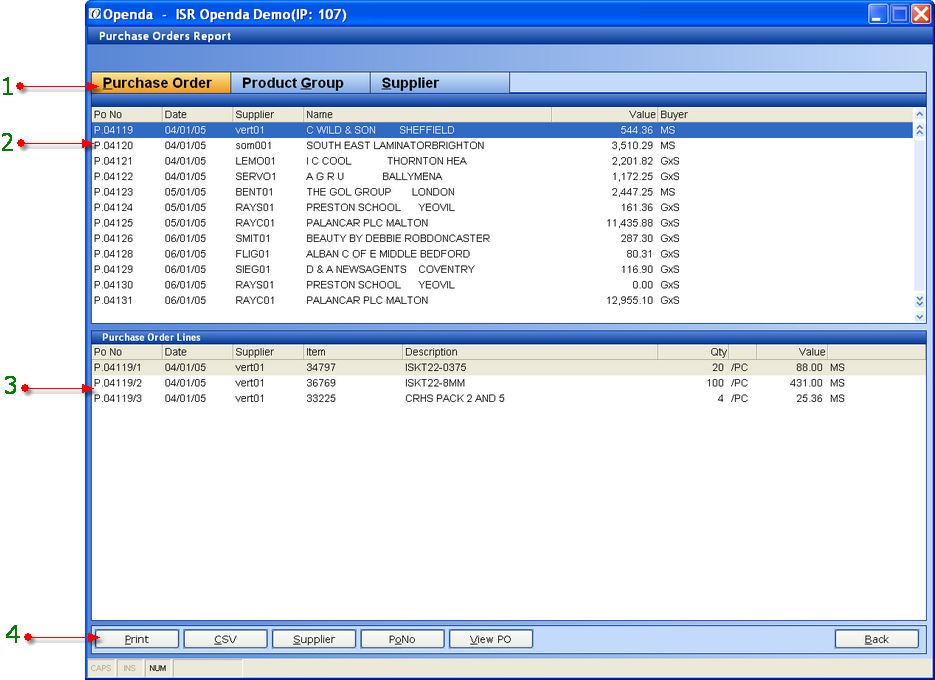The height and width of the screenshot is (680, 935).
Task: Click supplier code SIEG01
Action: point(252,270)
